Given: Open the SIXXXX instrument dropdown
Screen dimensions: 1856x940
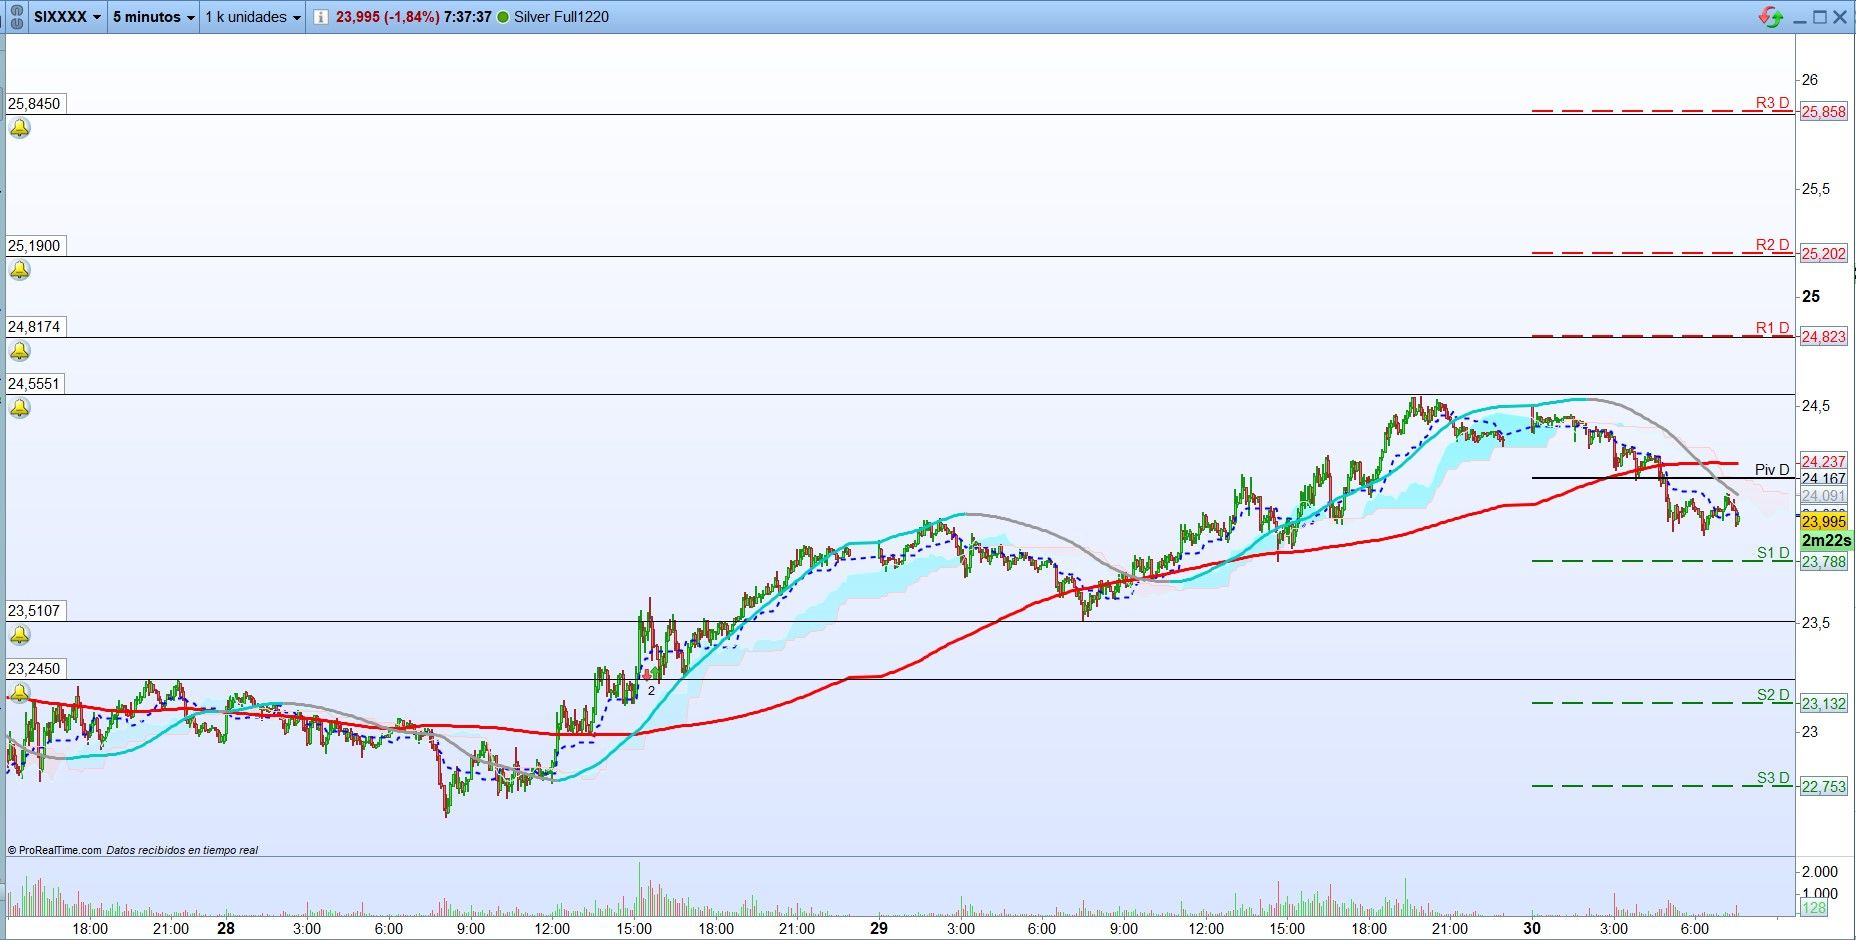Looking at the screenshot, I should click(x=68, y=17).
